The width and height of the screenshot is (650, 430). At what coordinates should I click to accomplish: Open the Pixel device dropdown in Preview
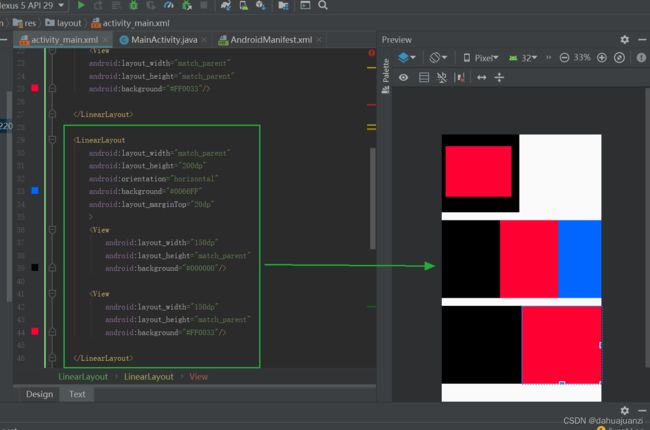tap(481, 58)
